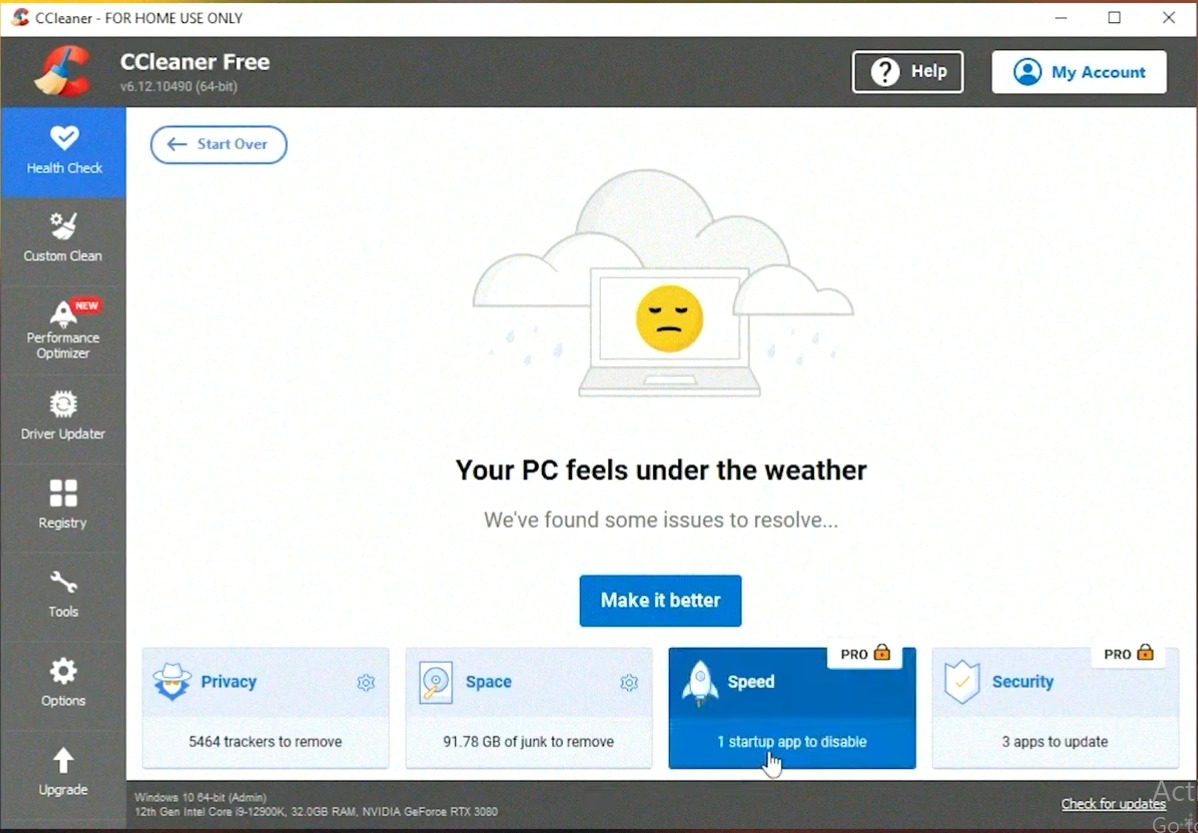Open the Health Check section
The image size is (1198, 833).
pos(63,152)
